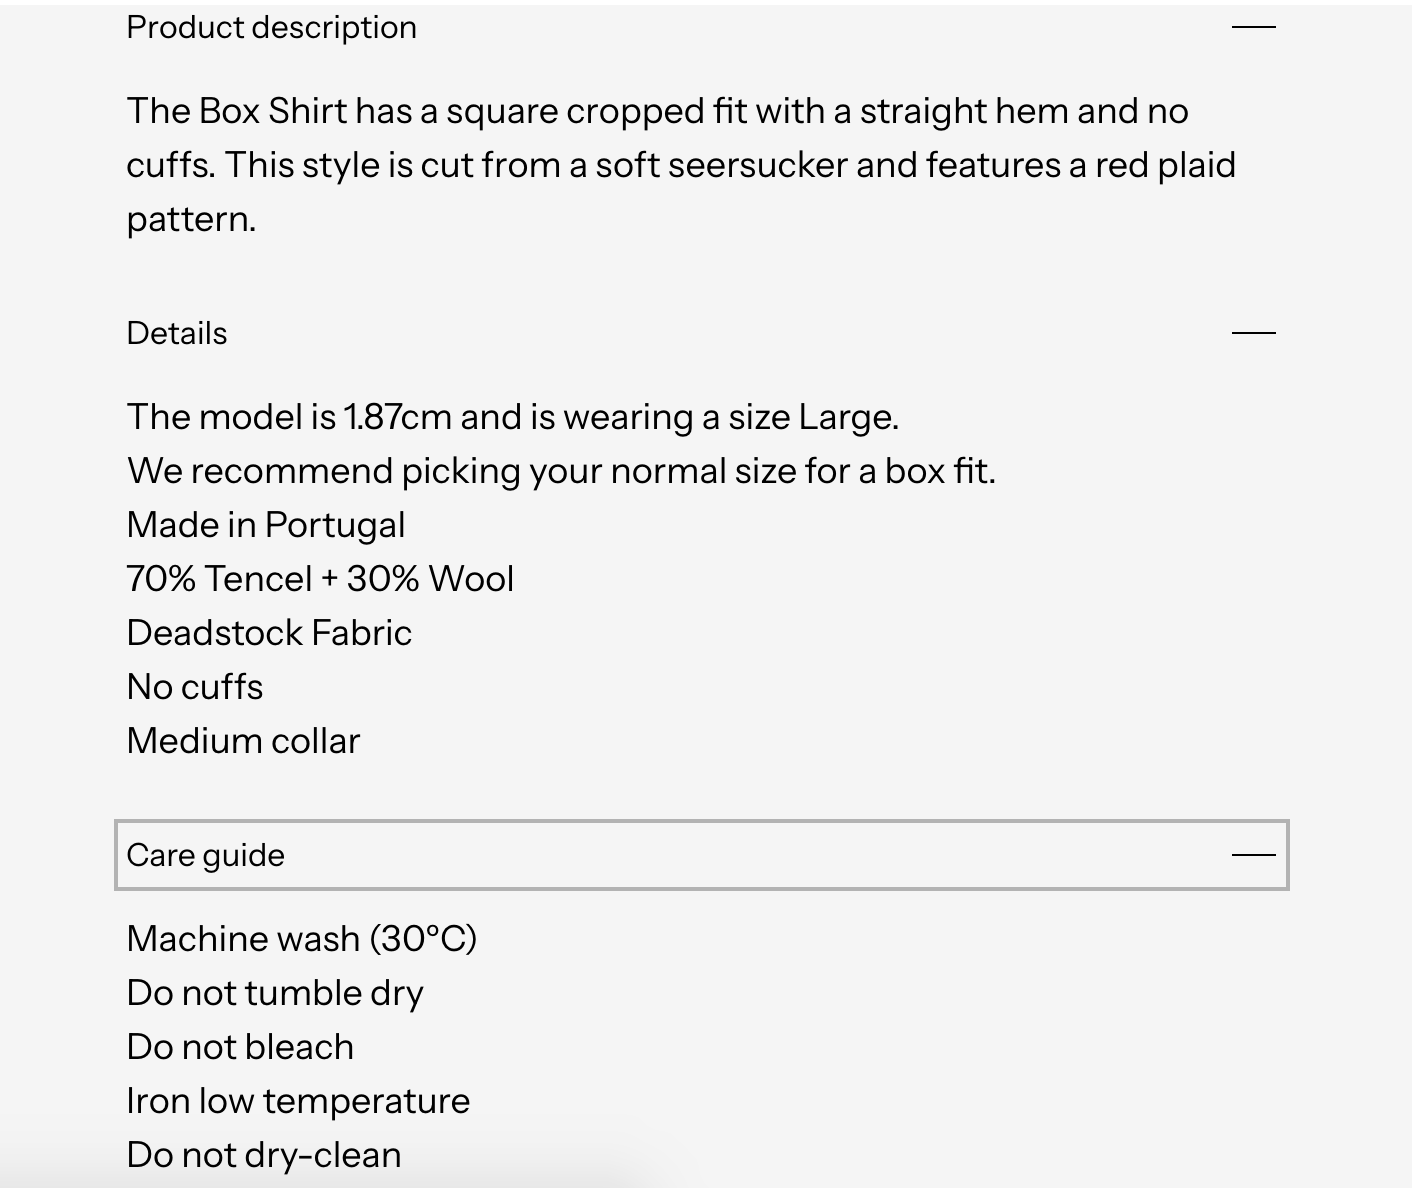The image size is (1412, 1188).
Task: Click the model height and size line
Action: pos(513,416)
